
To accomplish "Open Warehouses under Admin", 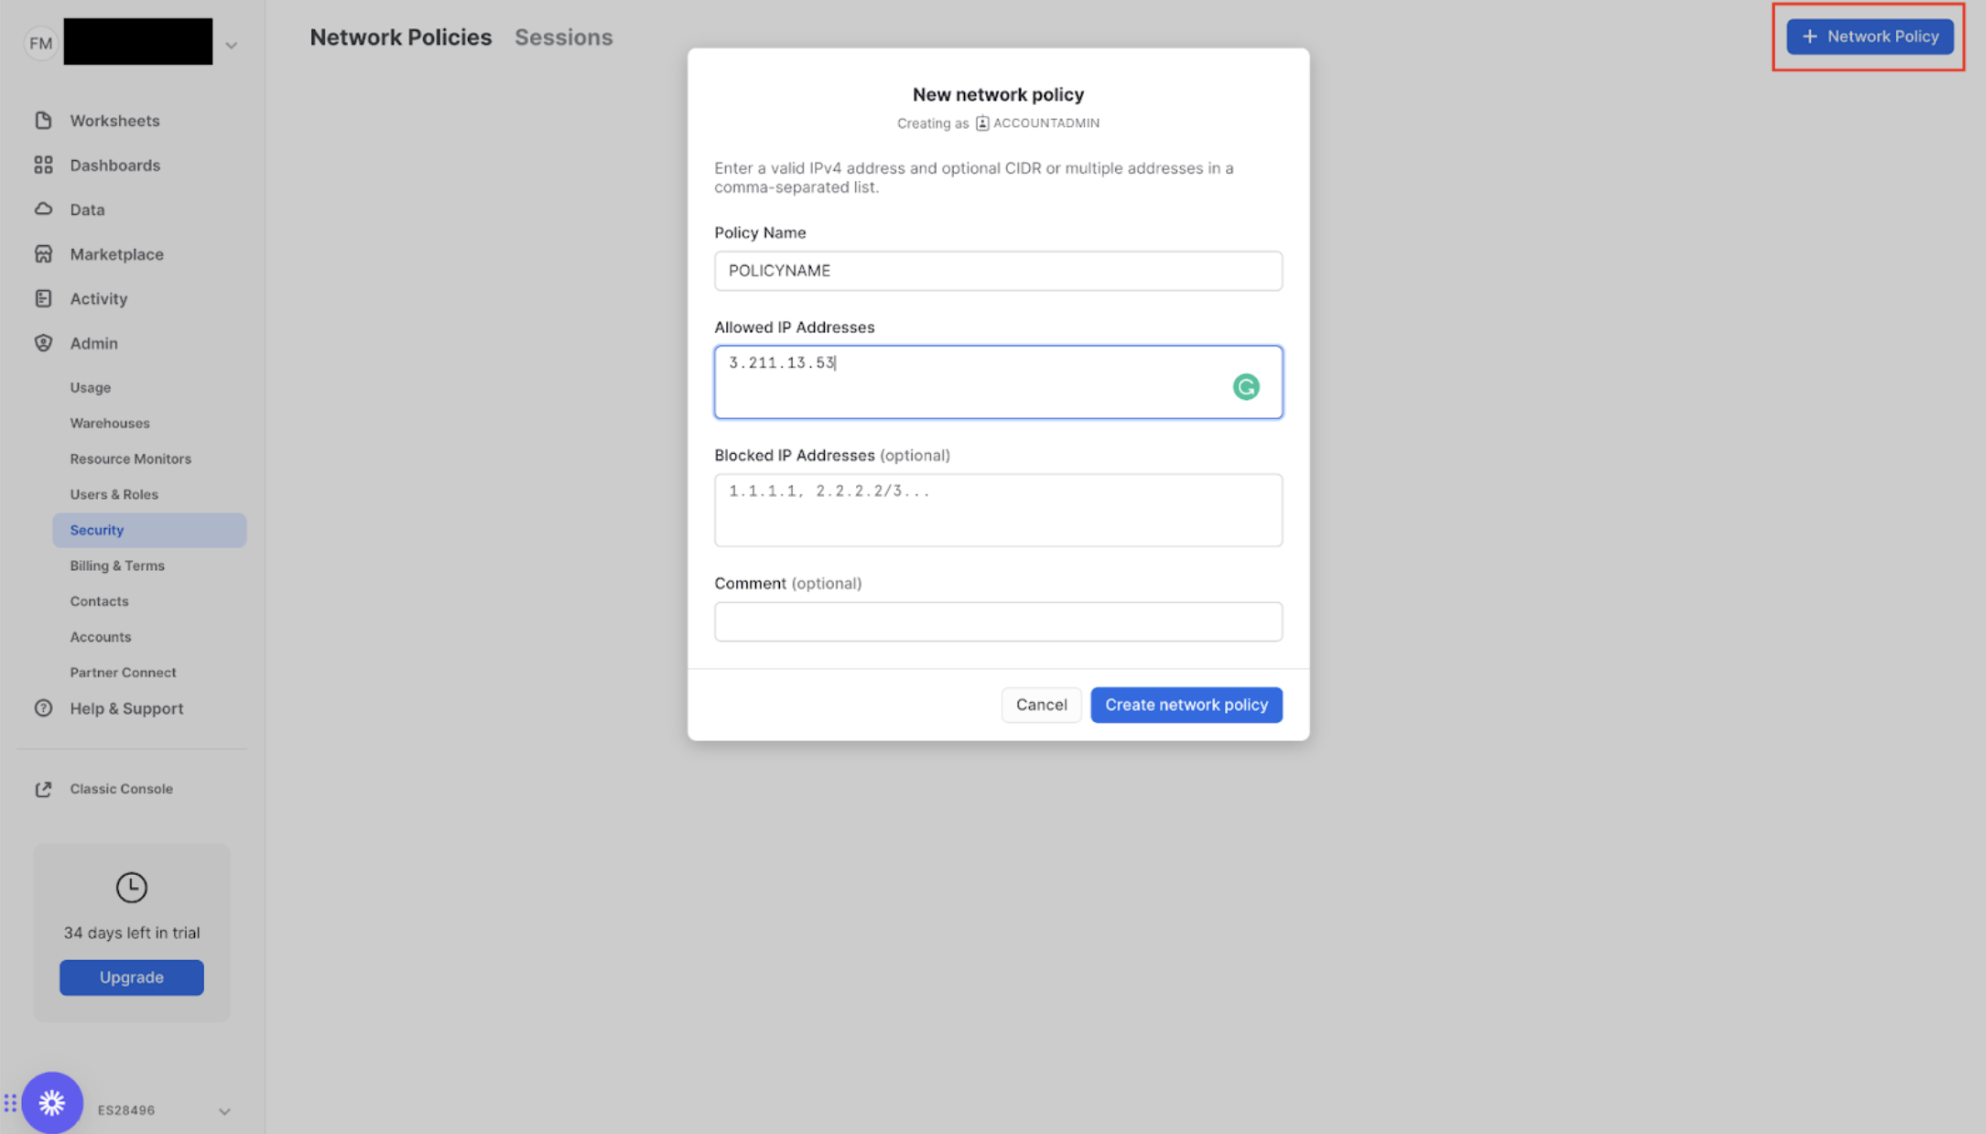I will 110,423.
